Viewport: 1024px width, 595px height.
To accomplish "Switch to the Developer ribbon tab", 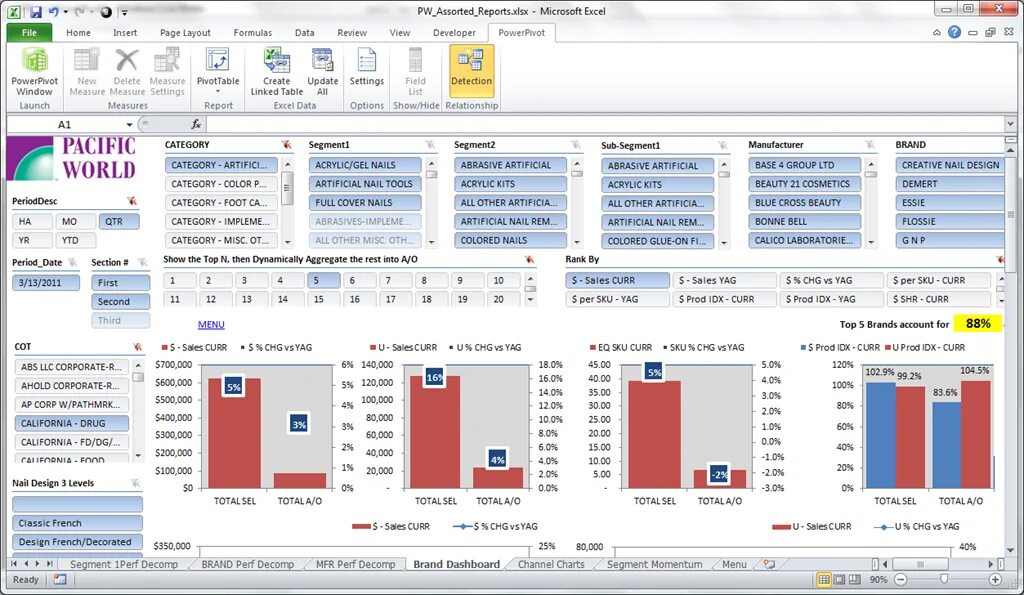I will pyautogui.click(x=454, y=33).
